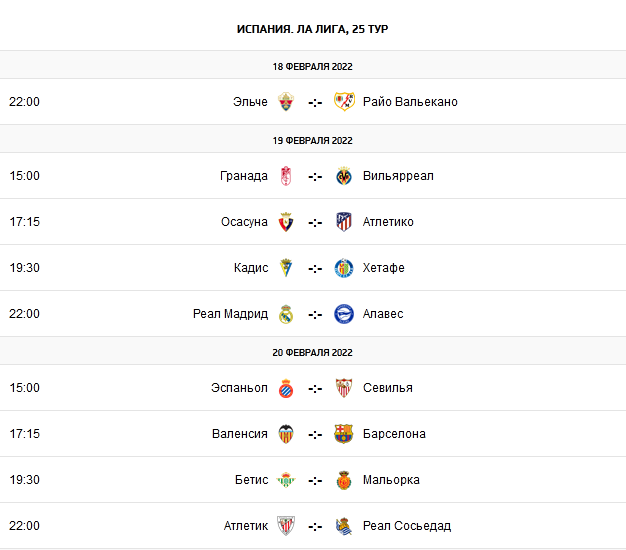Click the Real Sociedad crest icon

(344, 526)
